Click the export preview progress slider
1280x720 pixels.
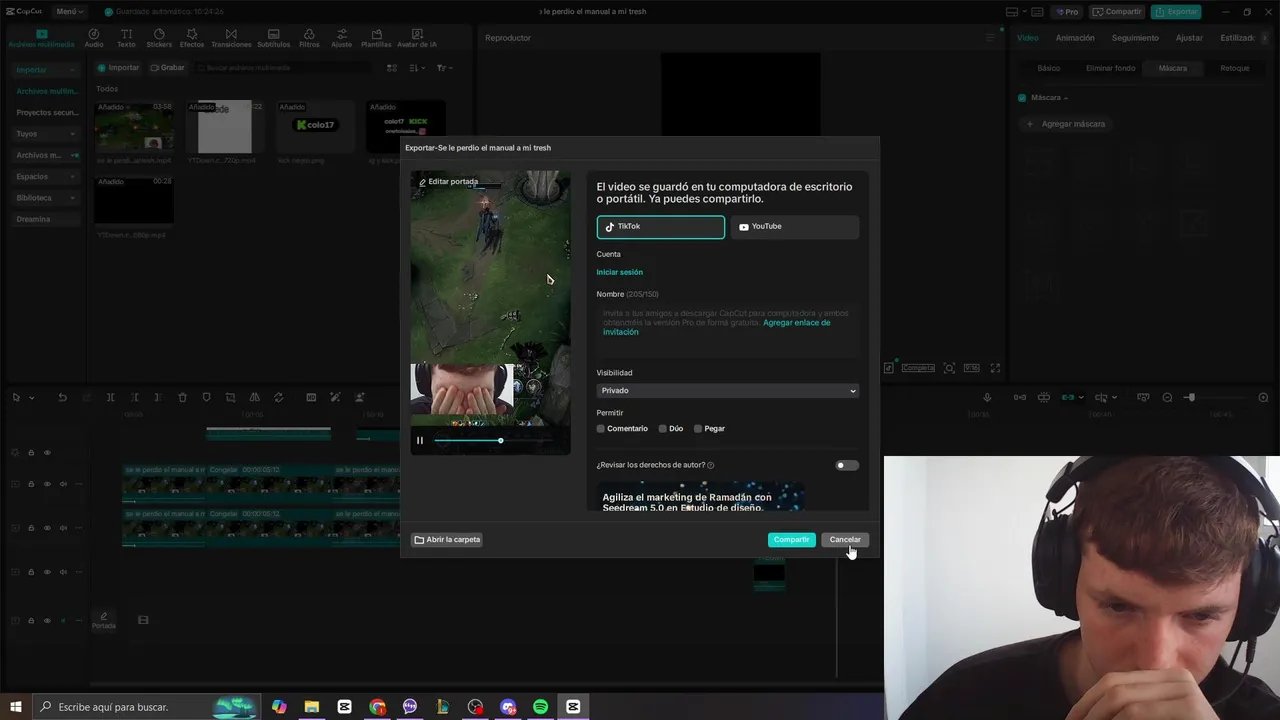[493, 440]
